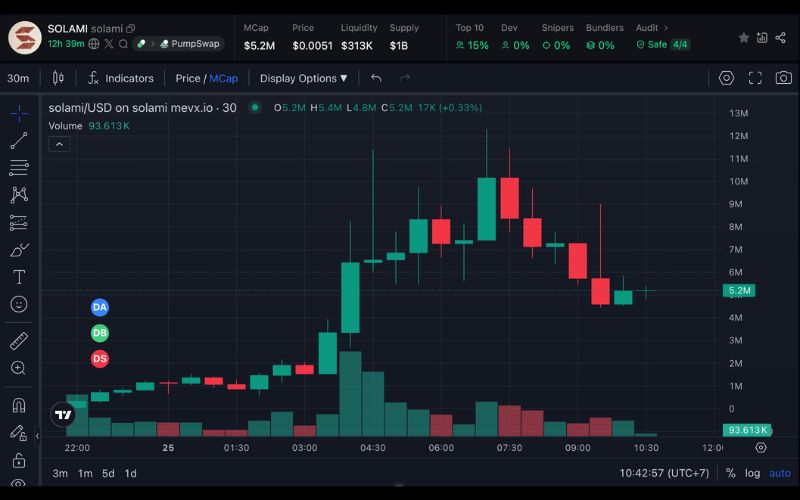Select the 1m date range
800x500 pixels.
85,473
